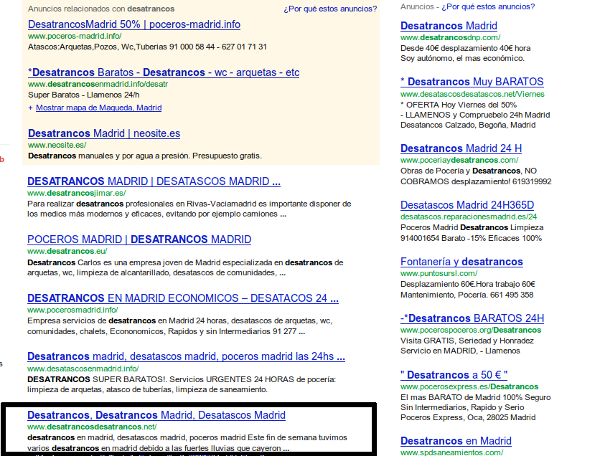Click the URL www.desatrancosjimar.es/

pyautogui.click(x=77, y=193)
